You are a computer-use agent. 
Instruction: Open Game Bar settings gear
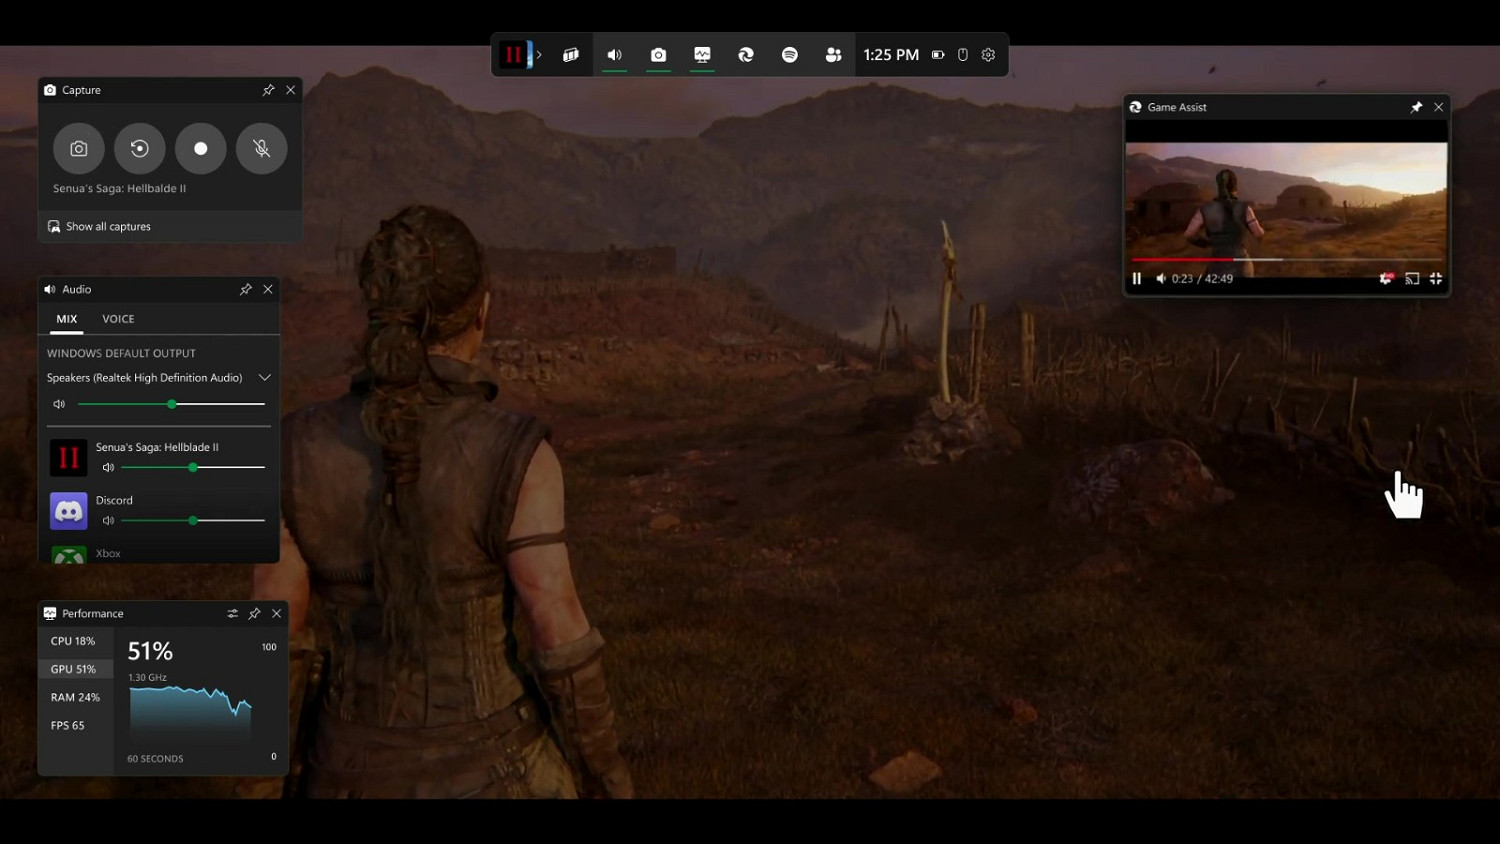(x=988, y=55)
